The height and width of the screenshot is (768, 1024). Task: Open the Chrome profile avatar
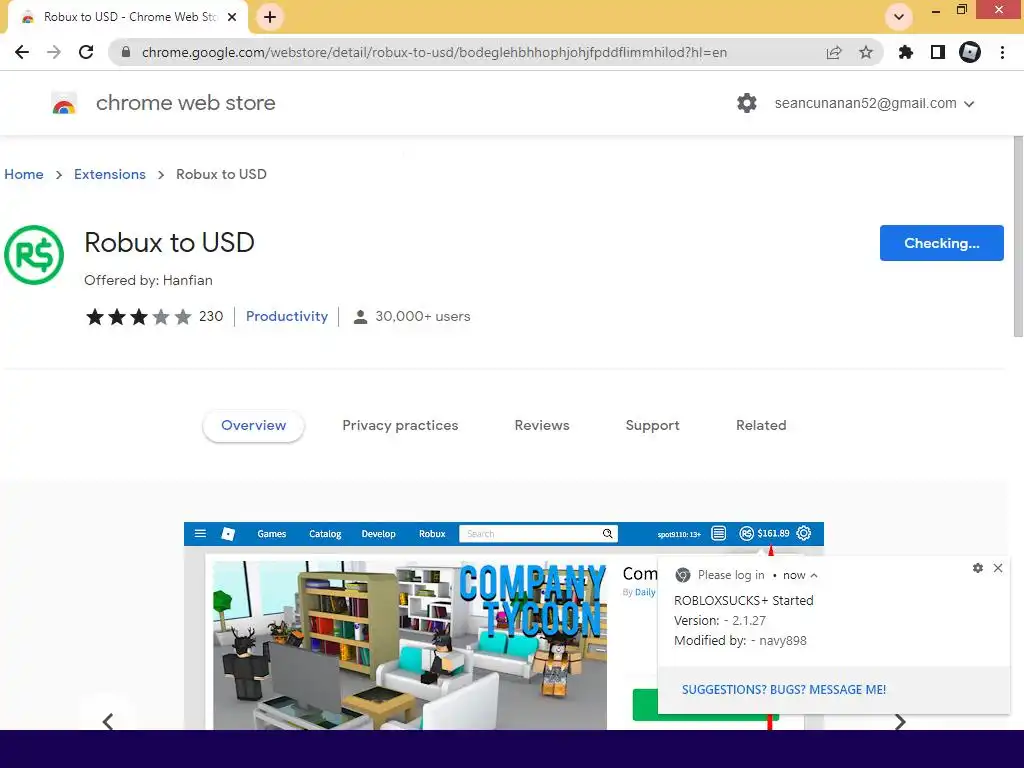click(x=970, y=52)
